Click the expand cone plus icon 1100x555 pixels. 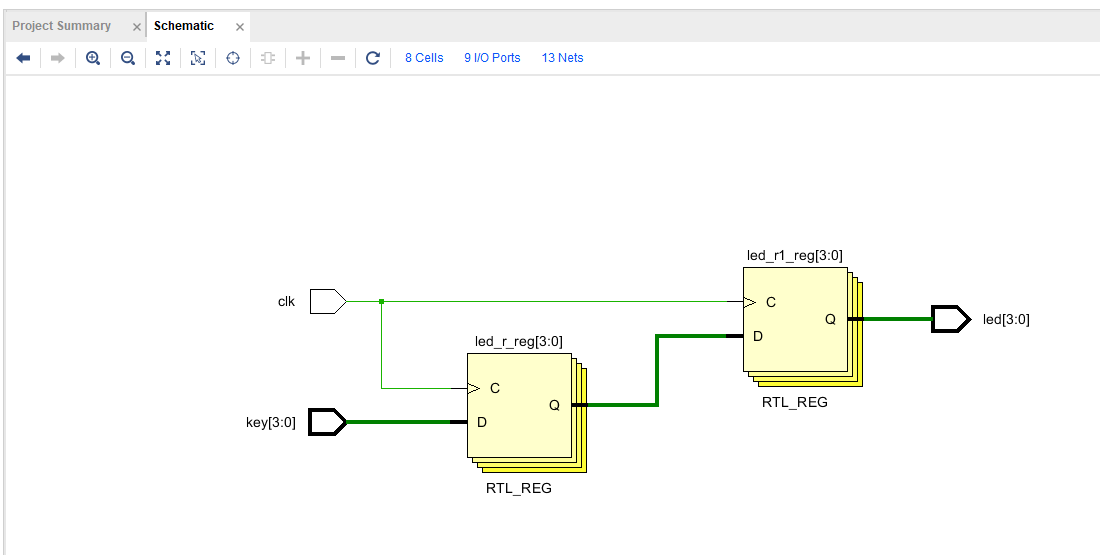302,58
